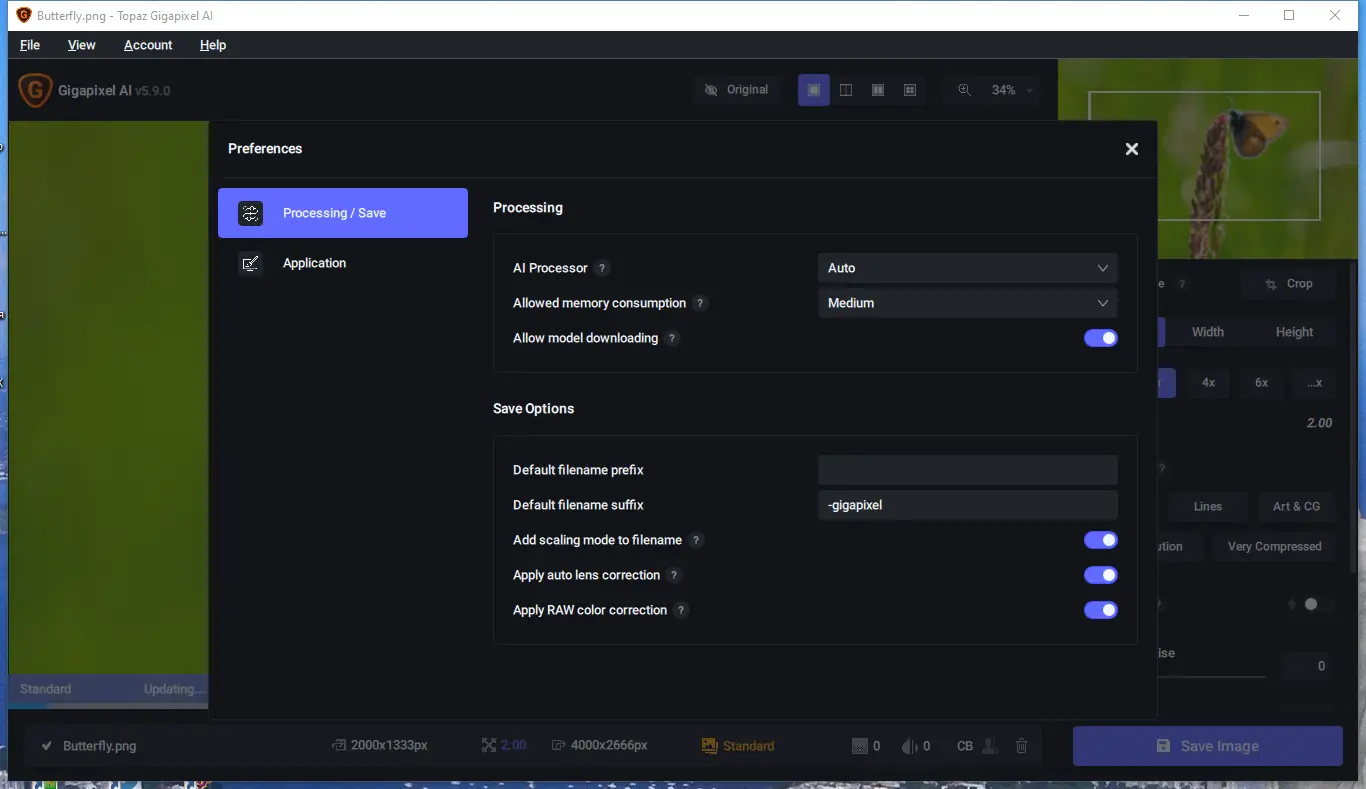
Task: Click the Save Image button
Action: [x=1207, y=746]
